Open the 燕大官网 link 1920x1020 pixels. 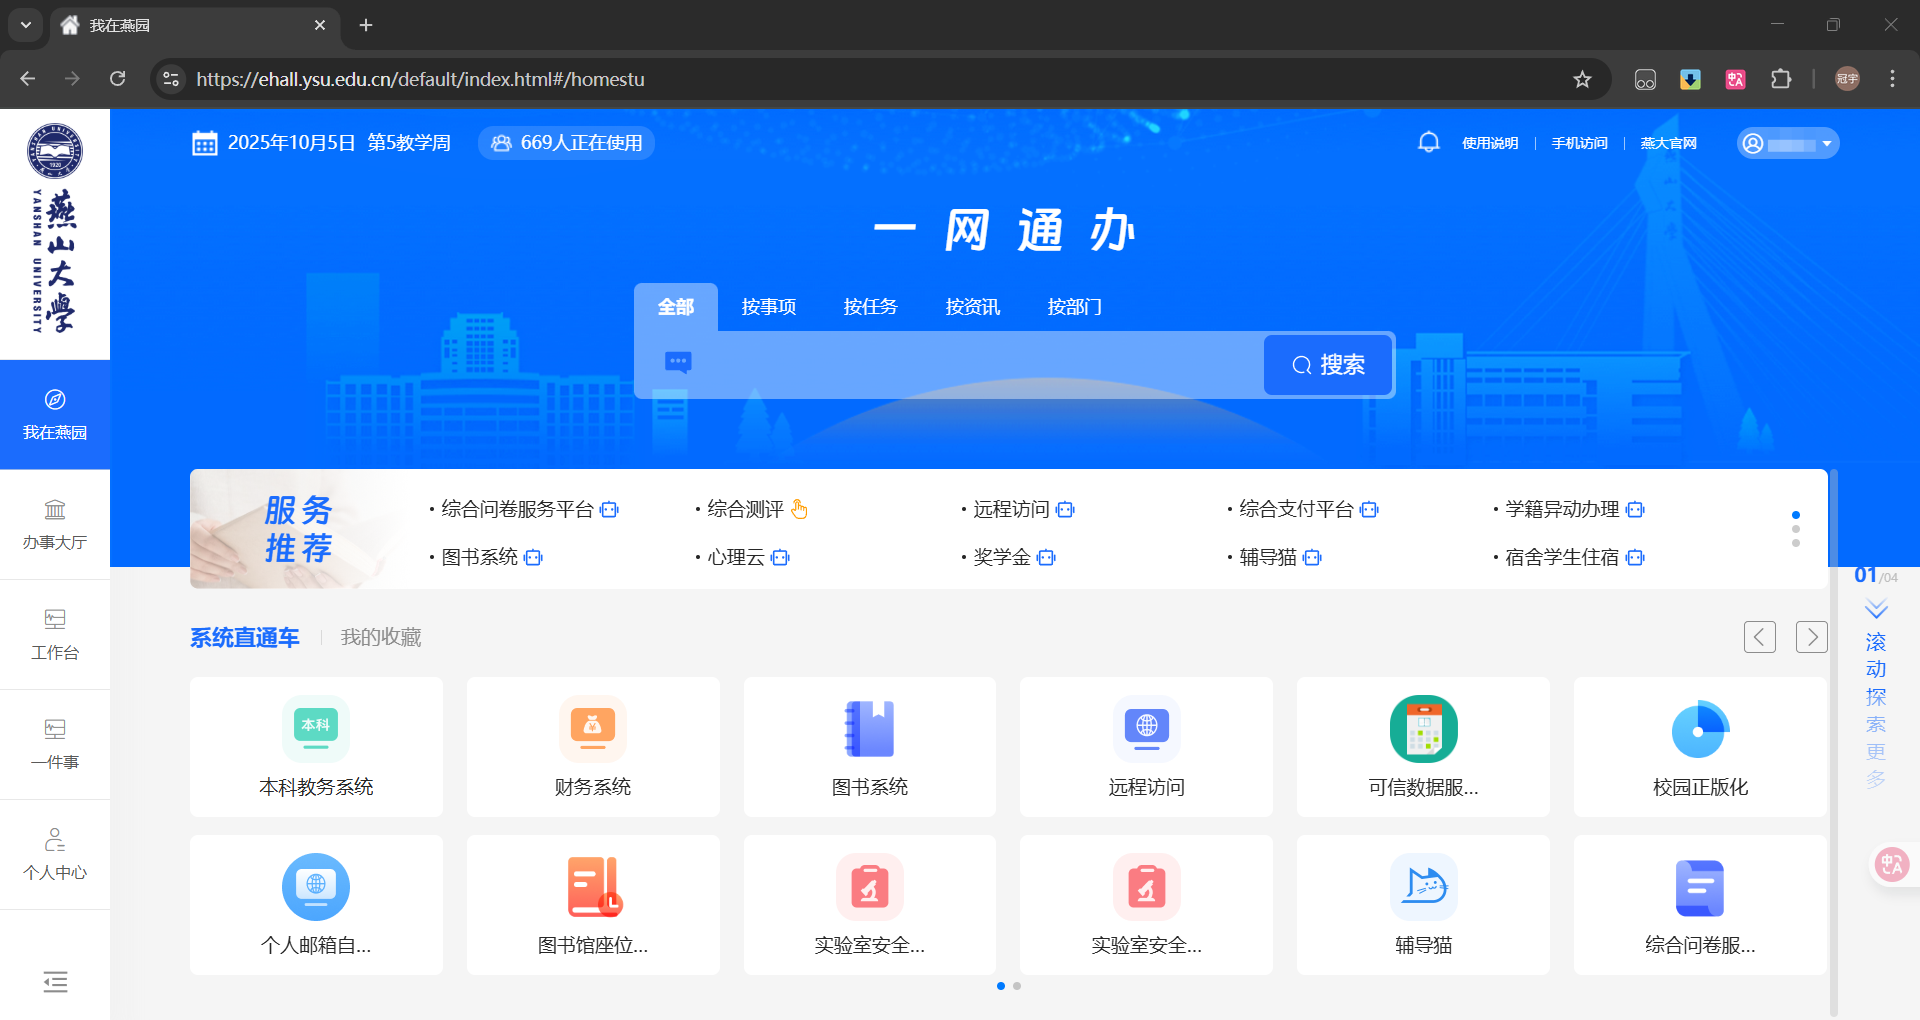(x=1666, y=143)
